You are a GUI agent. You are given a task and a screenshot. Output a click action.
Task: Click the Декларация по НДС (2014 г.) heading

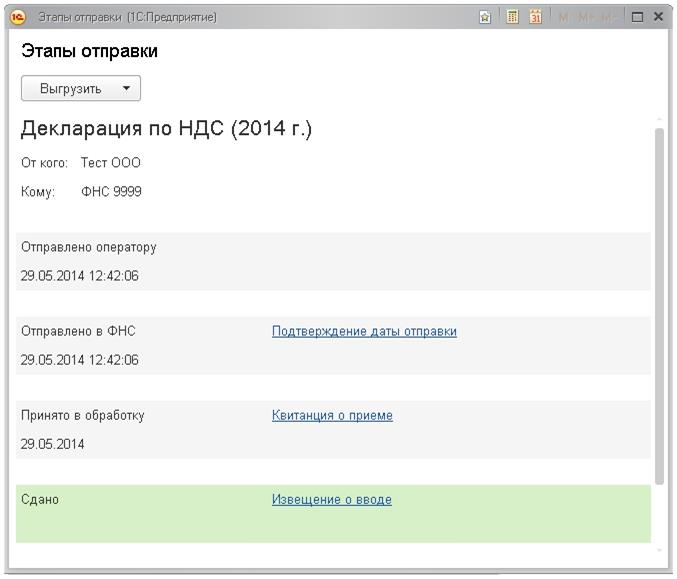click(167, 129)
